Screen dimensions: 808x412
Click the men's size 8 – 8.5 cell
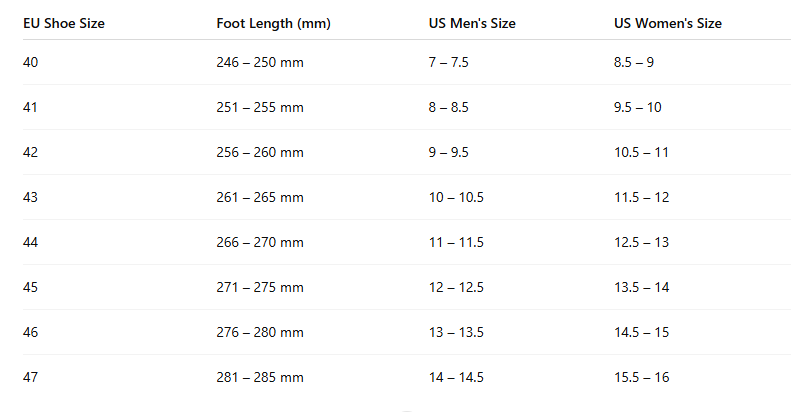pyautogui.click(x=449, y=107)
